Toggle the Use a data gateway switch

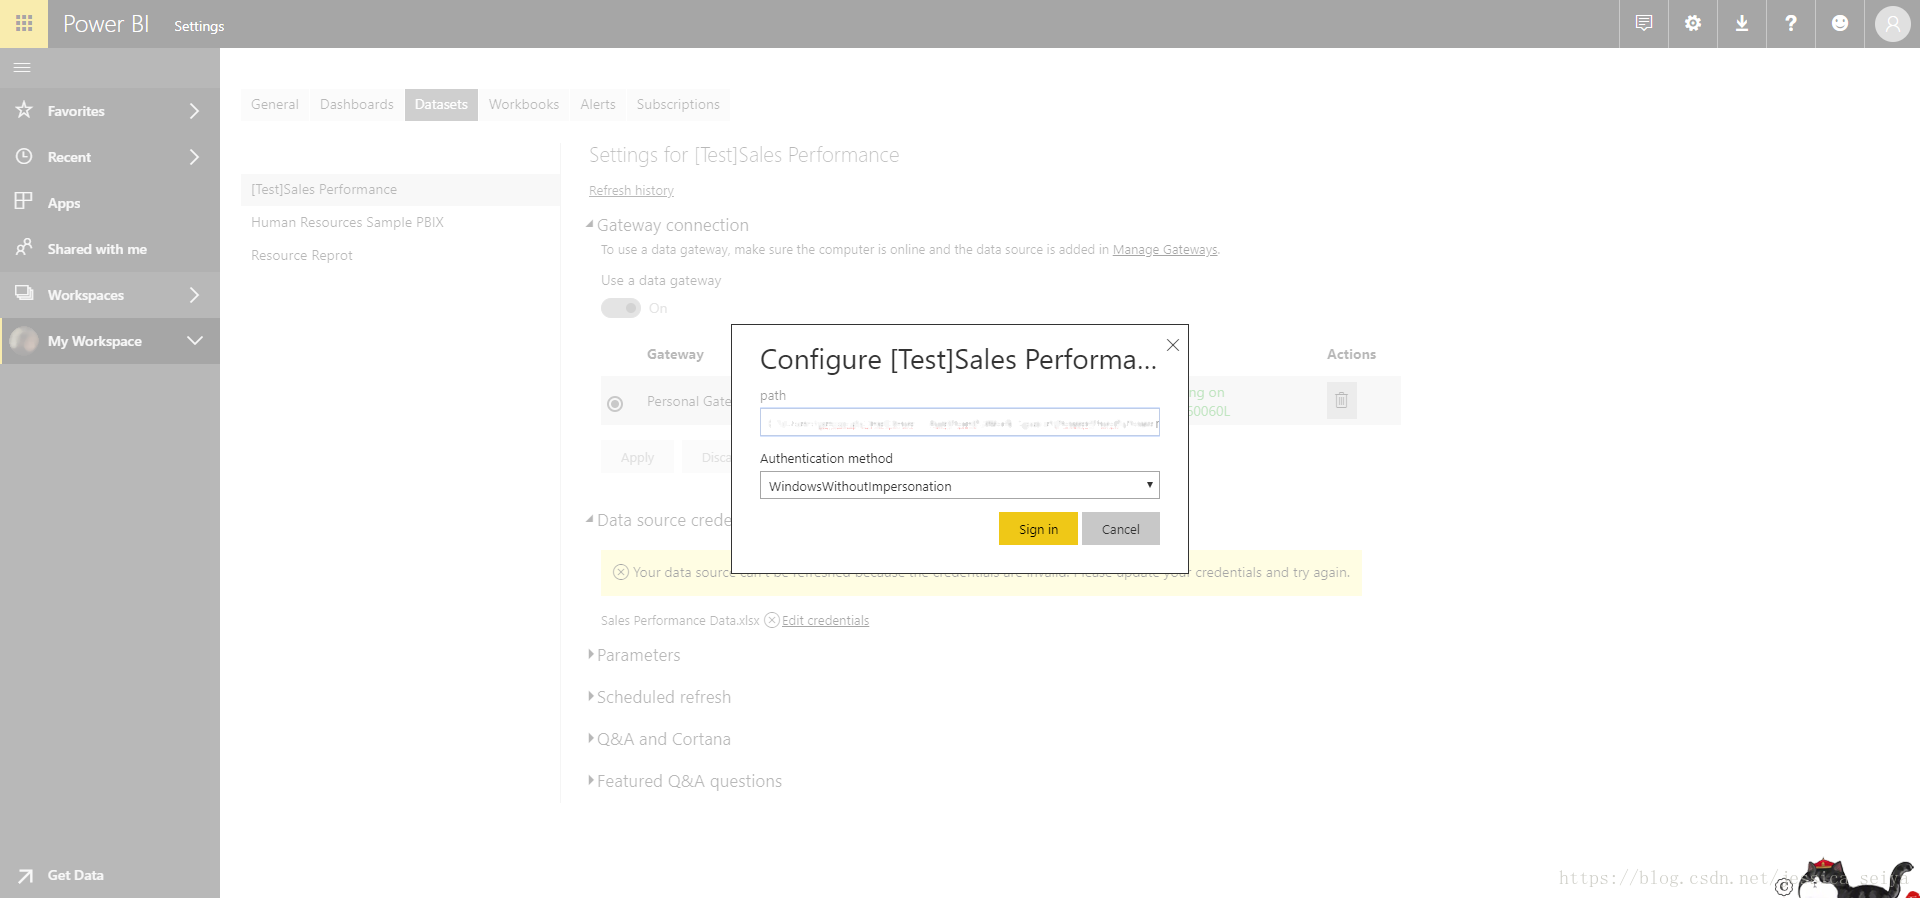(620, 308)
